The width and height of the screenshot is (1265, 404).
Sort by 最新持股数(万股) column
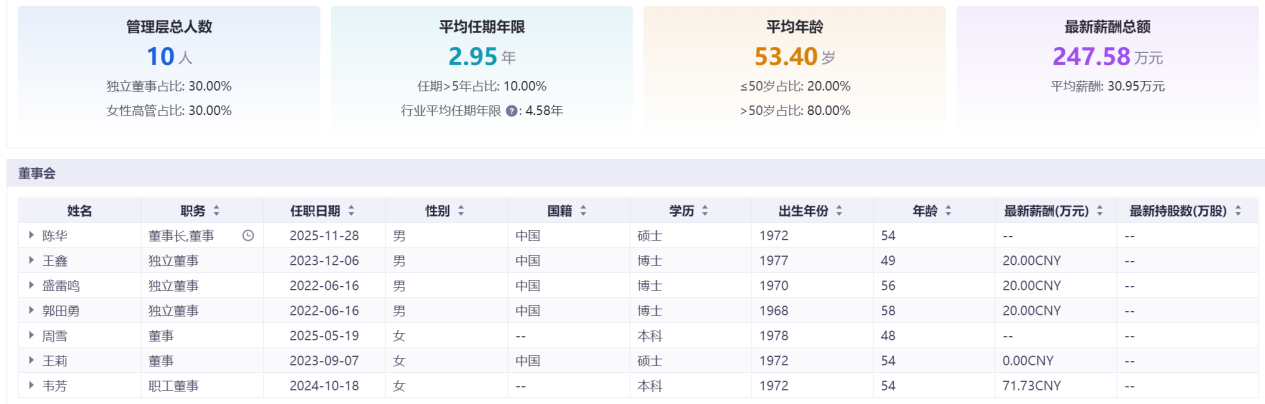point(1238,211)
